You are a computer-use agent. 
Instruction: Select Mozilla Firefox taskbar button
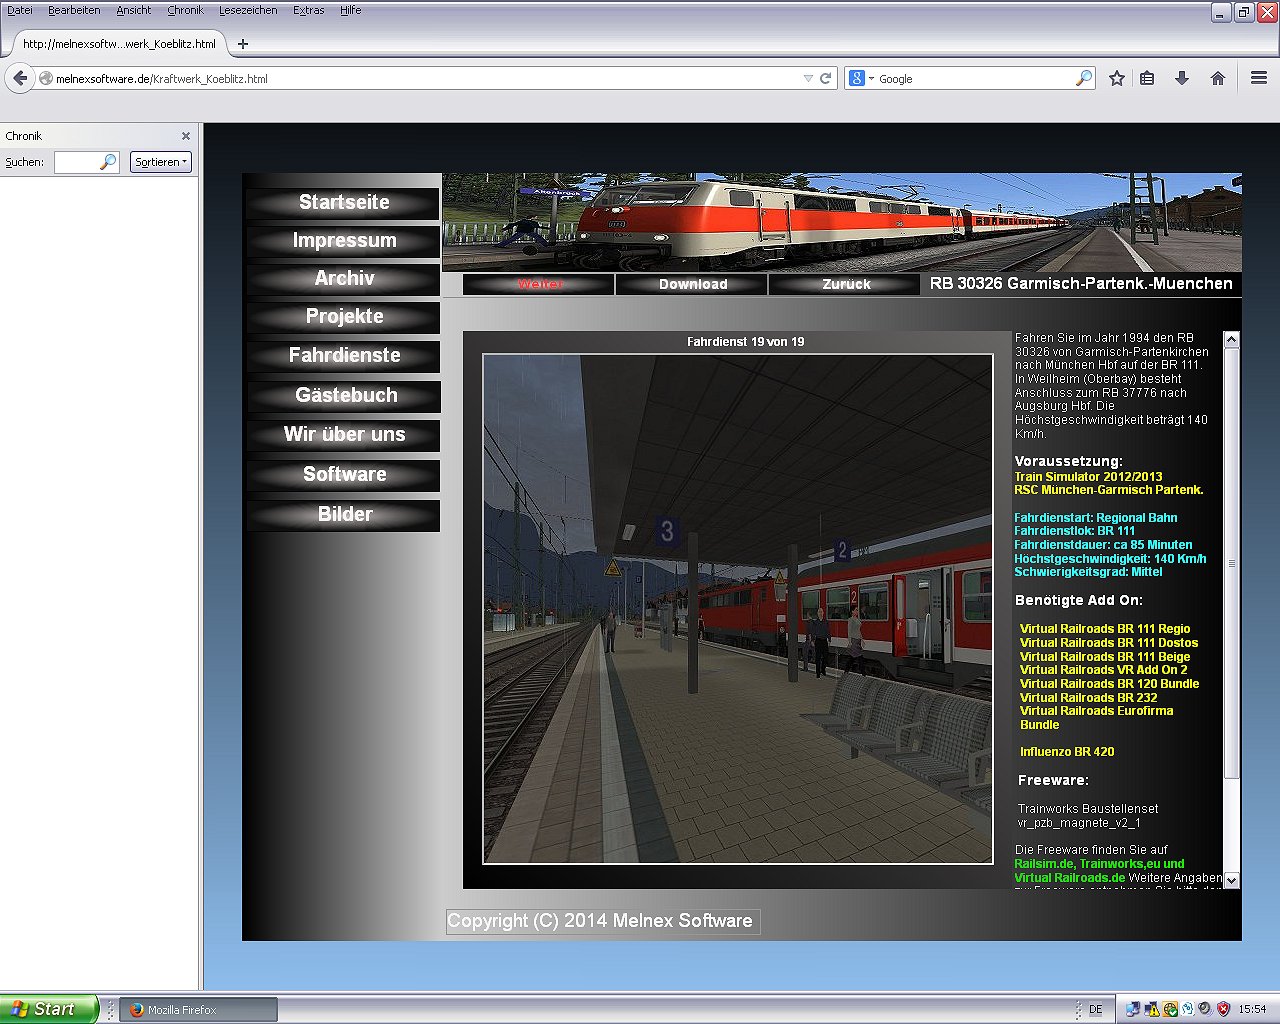tap(199, 1010)
